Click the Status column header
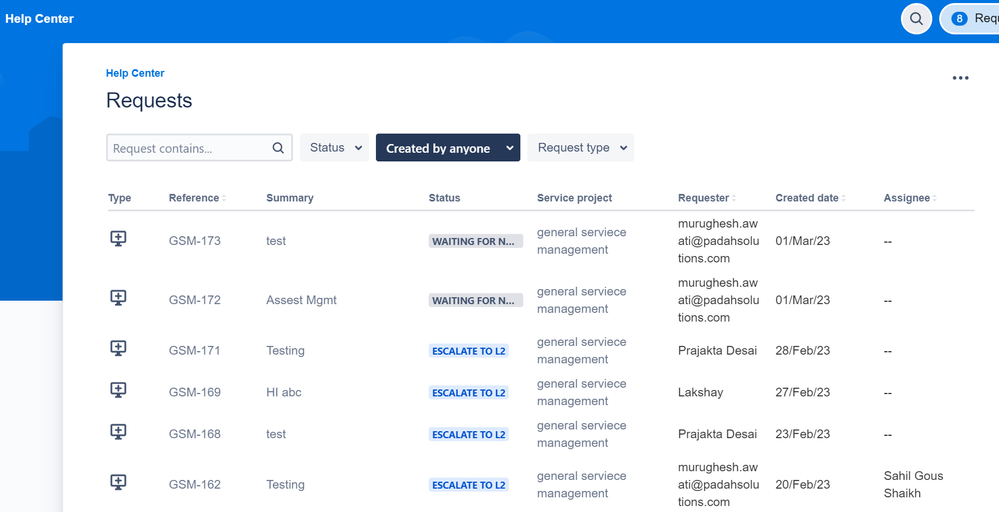The width and height of the screenshot is (999, 512). (444, 198)
